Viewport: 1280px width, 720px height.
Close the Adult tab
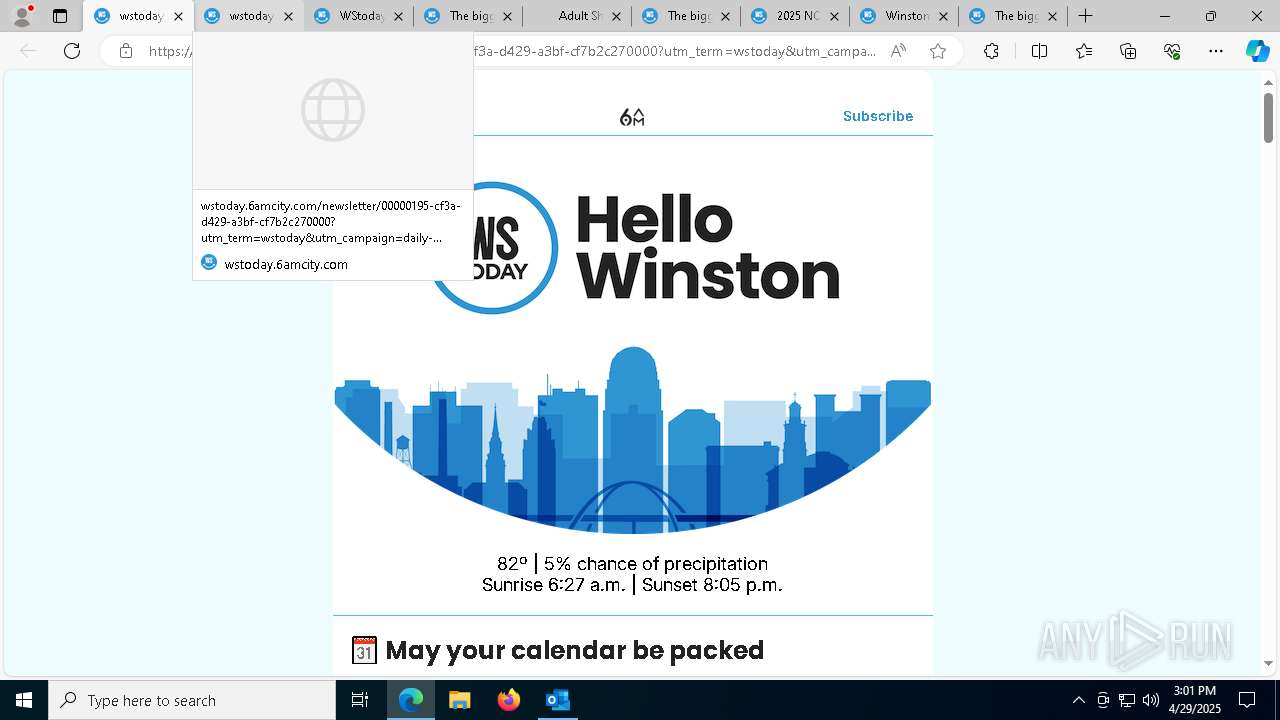point(615,16)
